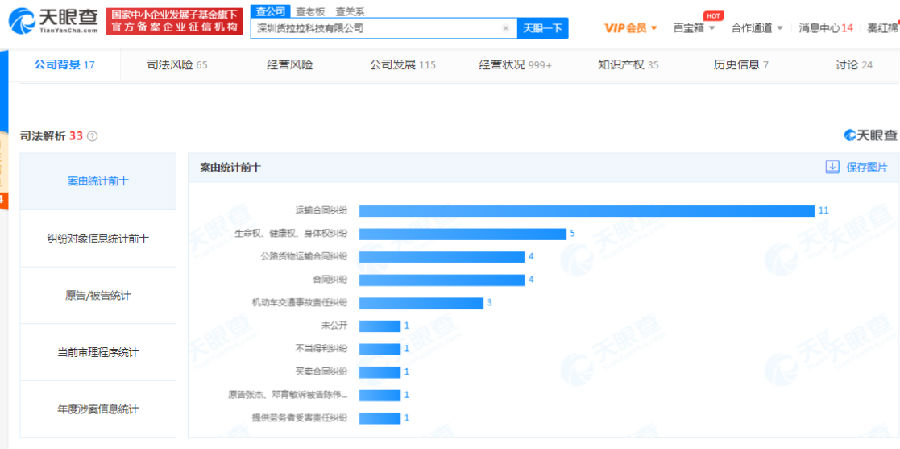Select the 查老板 search tab
This screenshot has width=900, height=449.
tap(309, 11)
